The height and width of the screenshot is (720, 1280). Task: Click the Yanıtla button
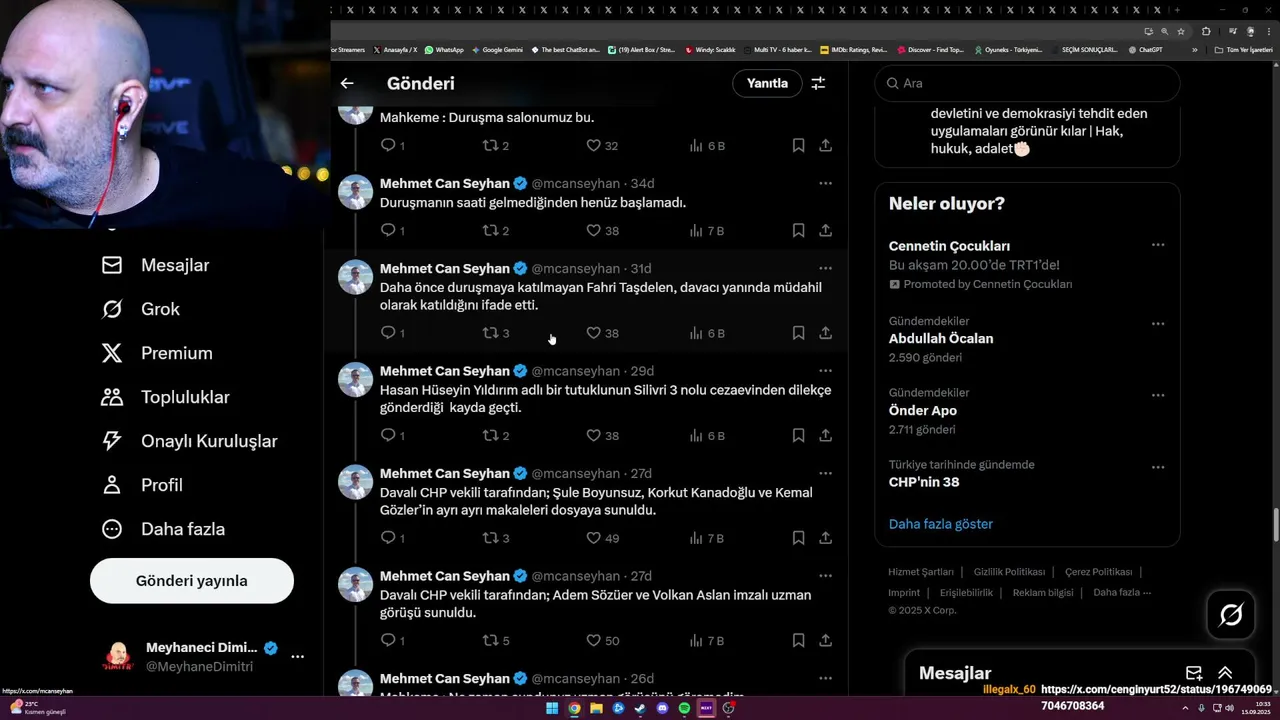point(767,83)
